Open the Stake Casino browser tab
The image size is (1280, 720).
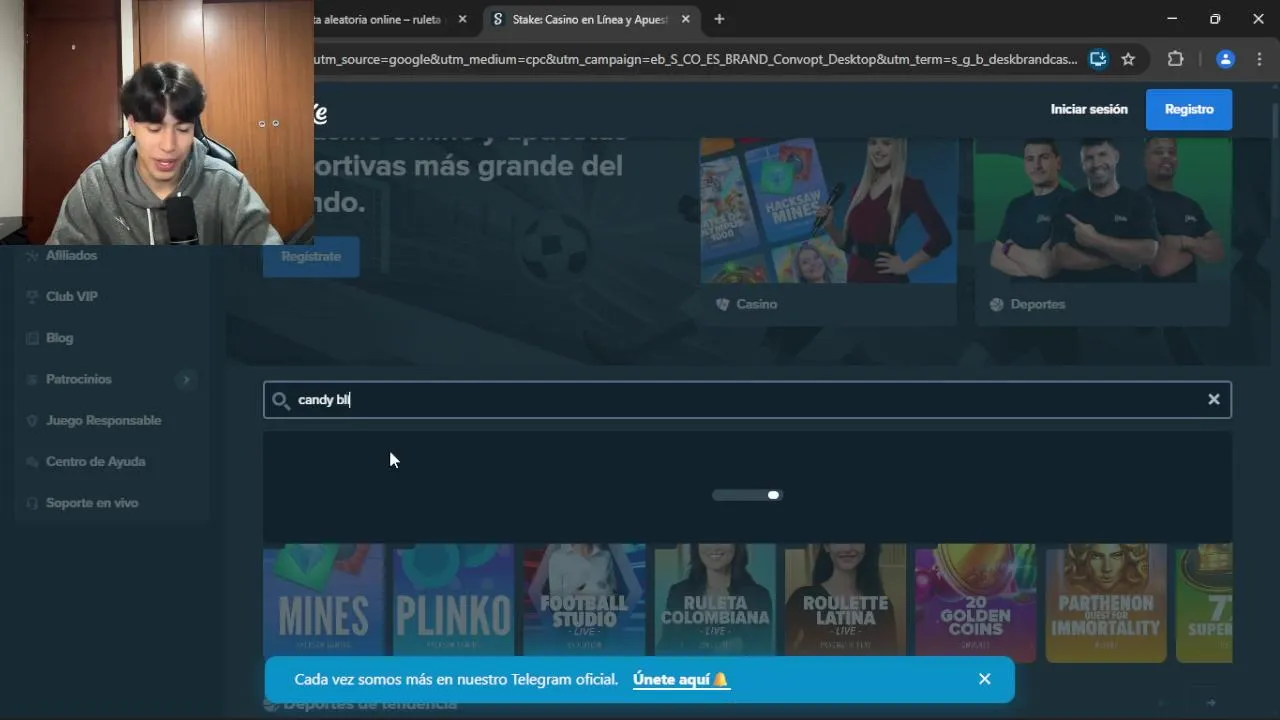(x=590, y=19)
